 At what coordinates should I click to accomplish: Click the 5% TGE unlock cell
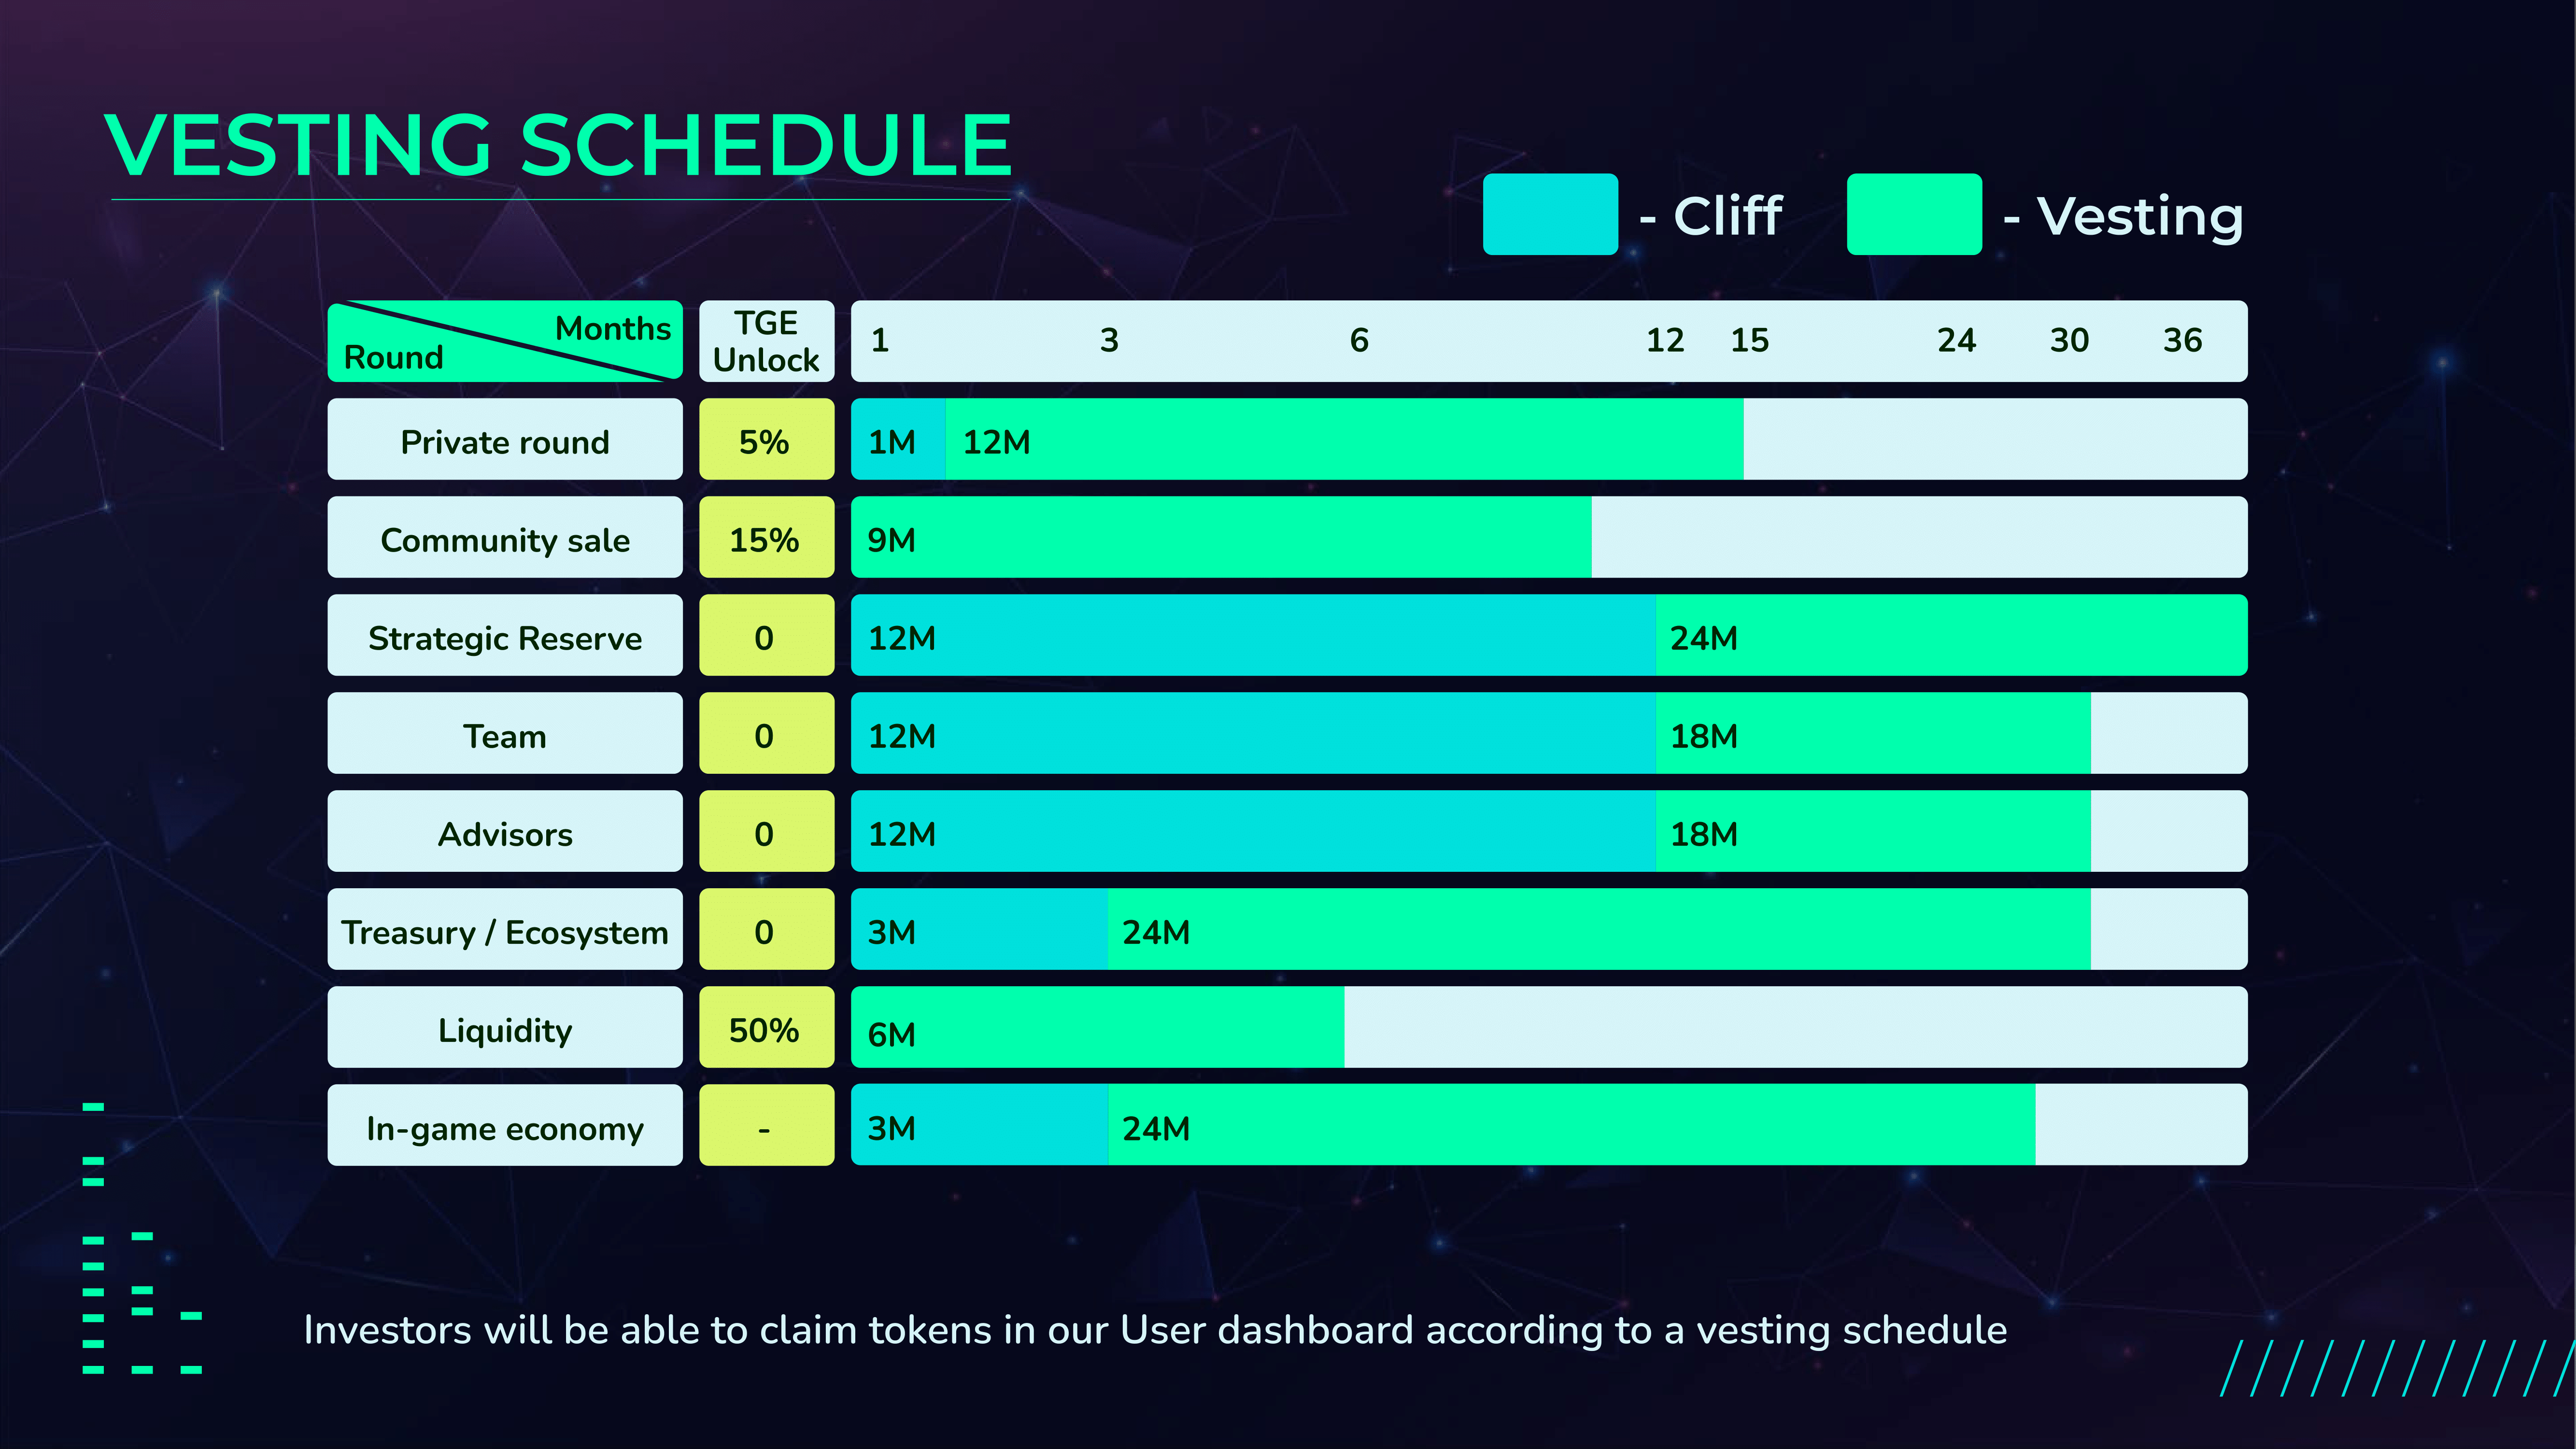click(x=767, y=439)
